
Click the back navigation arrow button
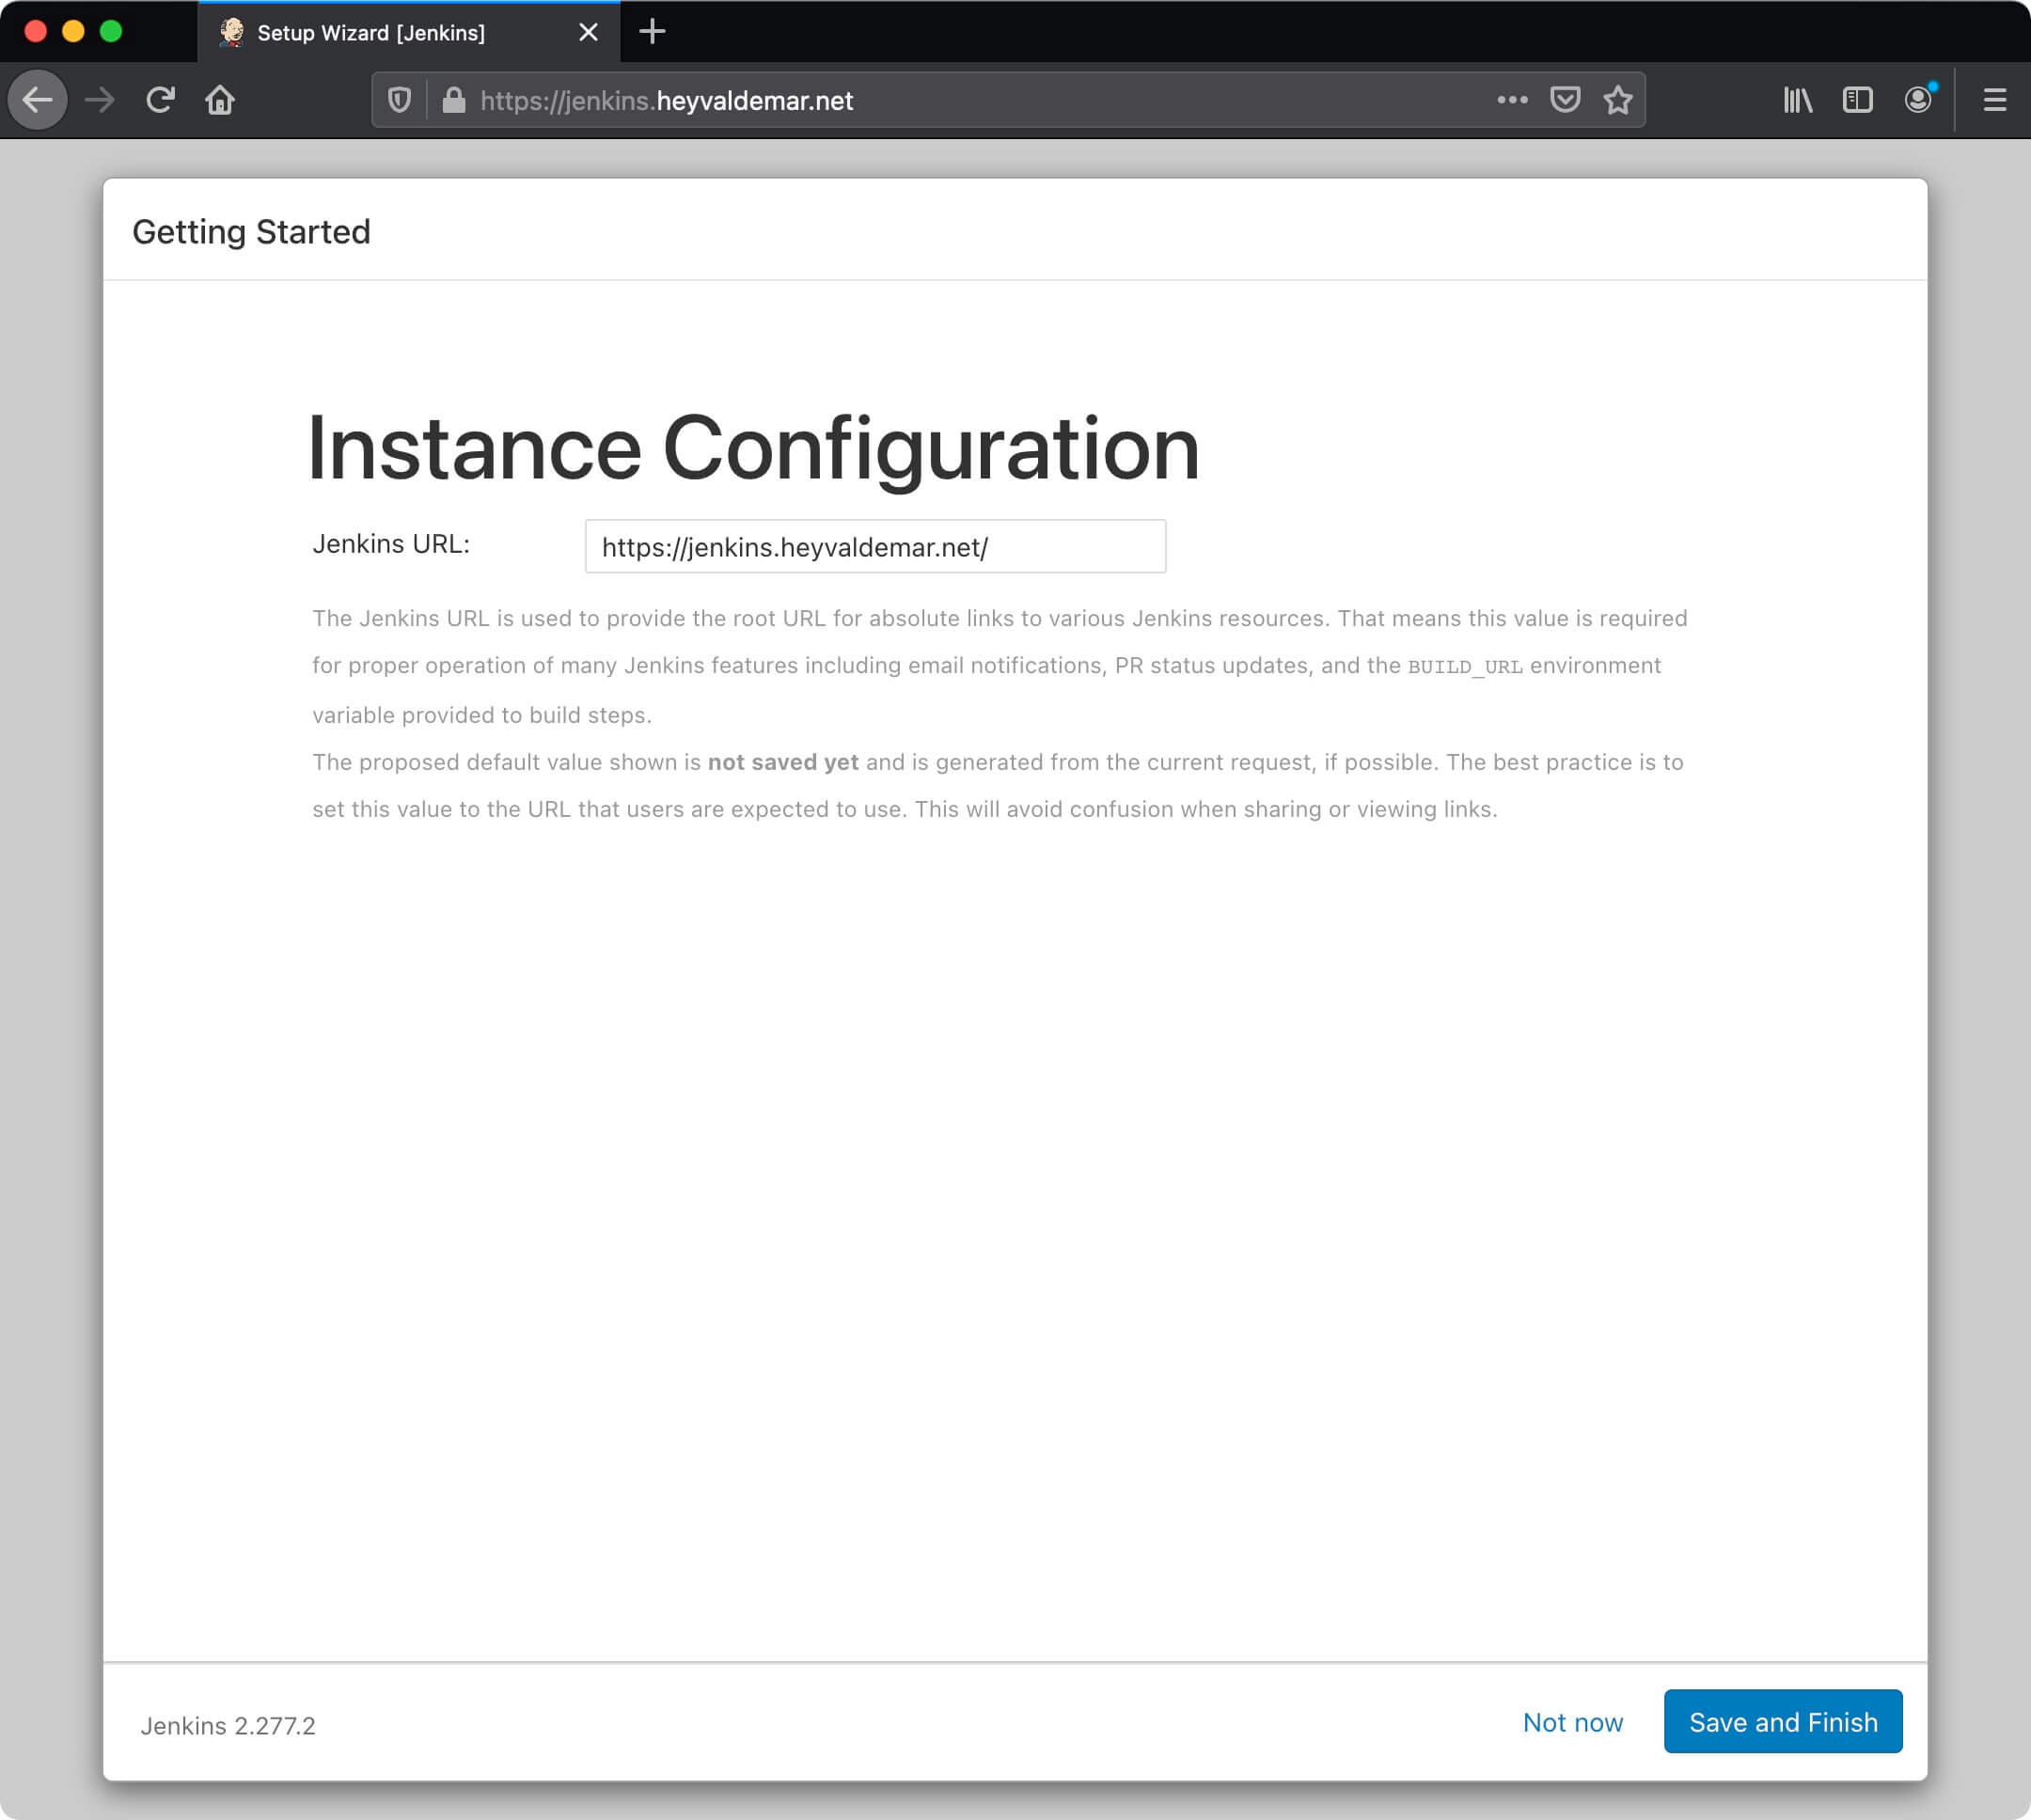point(40,99)
